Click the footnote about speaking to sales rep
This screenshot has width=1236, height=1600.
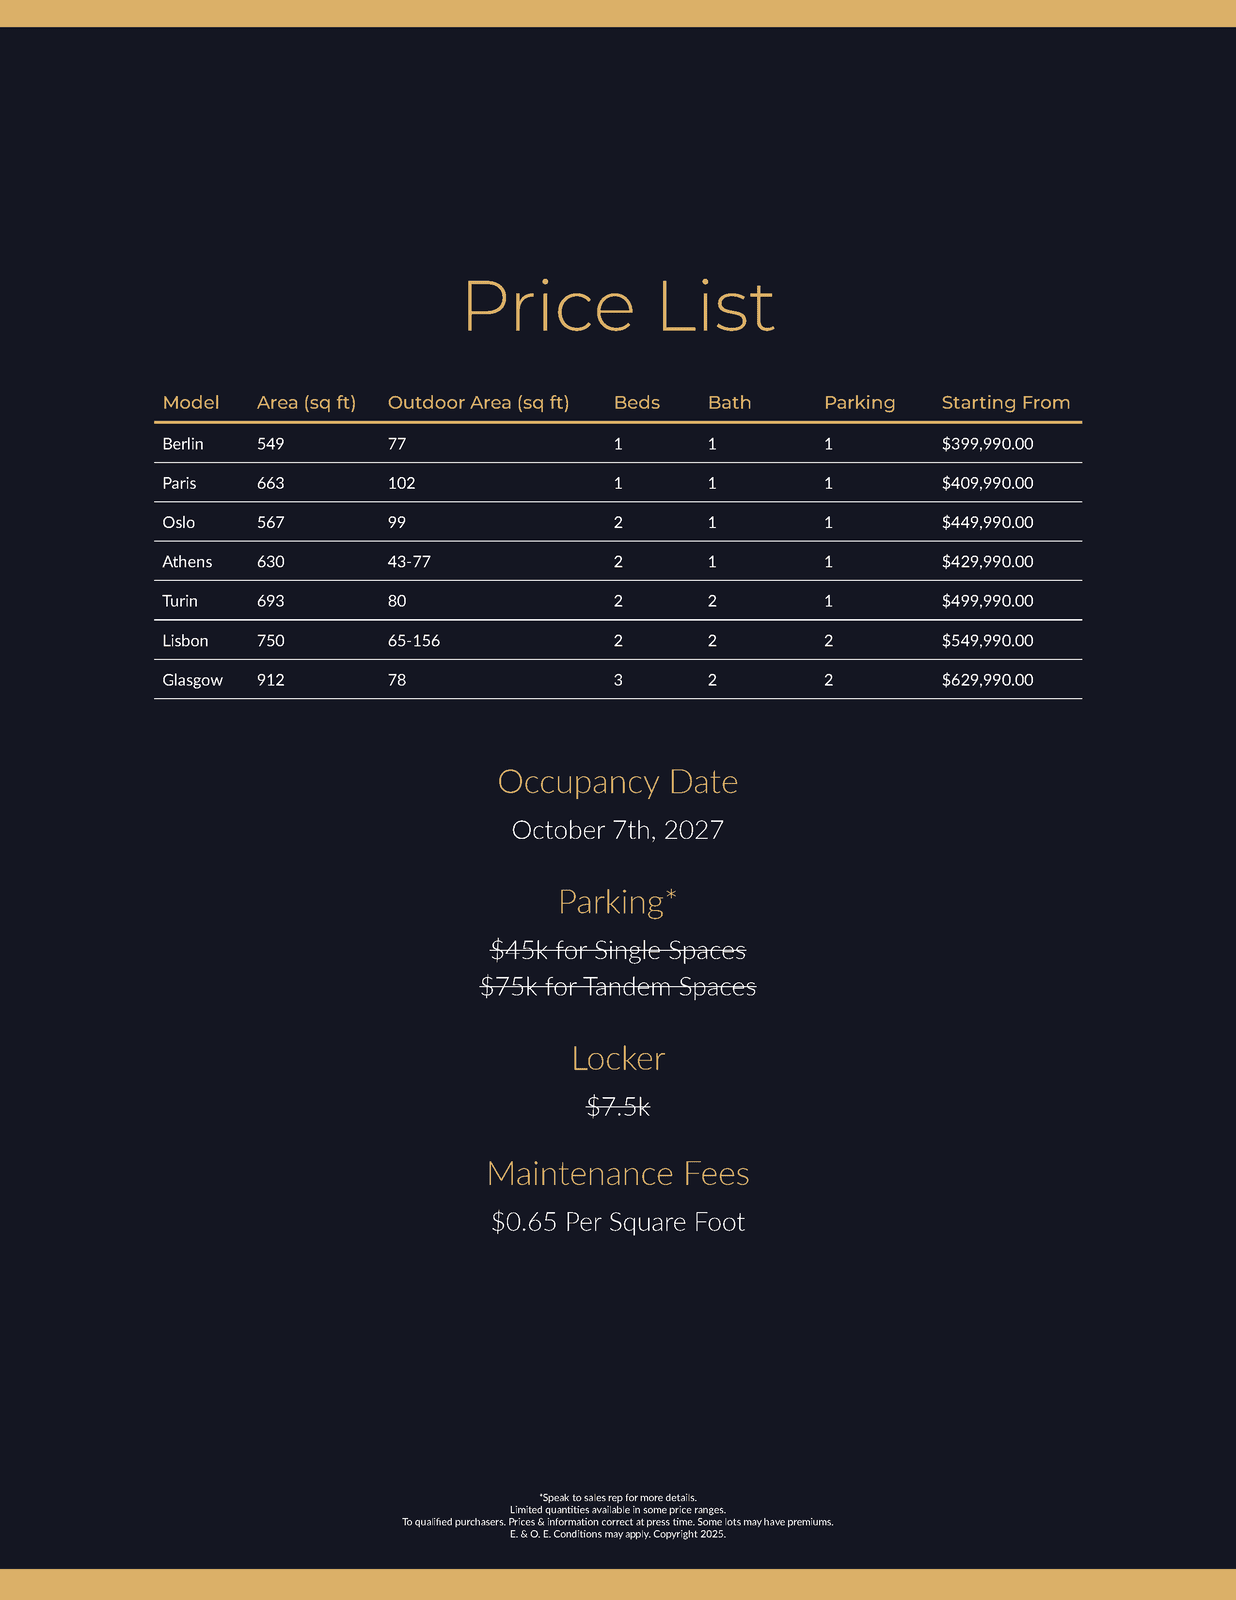(618, 1497)
